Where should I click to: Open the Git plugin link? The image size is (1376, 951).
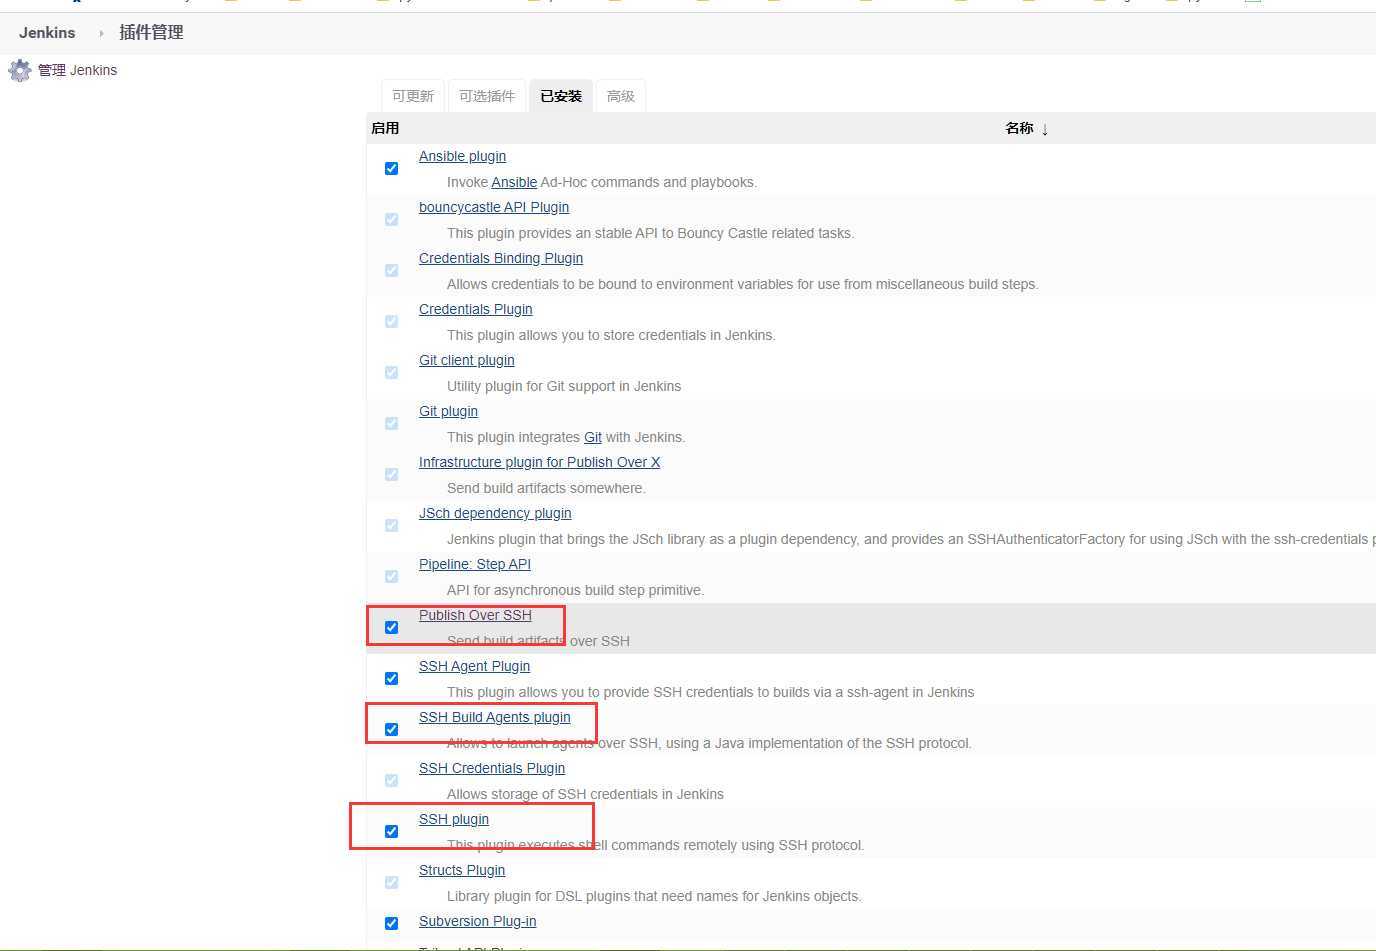click(448, 411)
